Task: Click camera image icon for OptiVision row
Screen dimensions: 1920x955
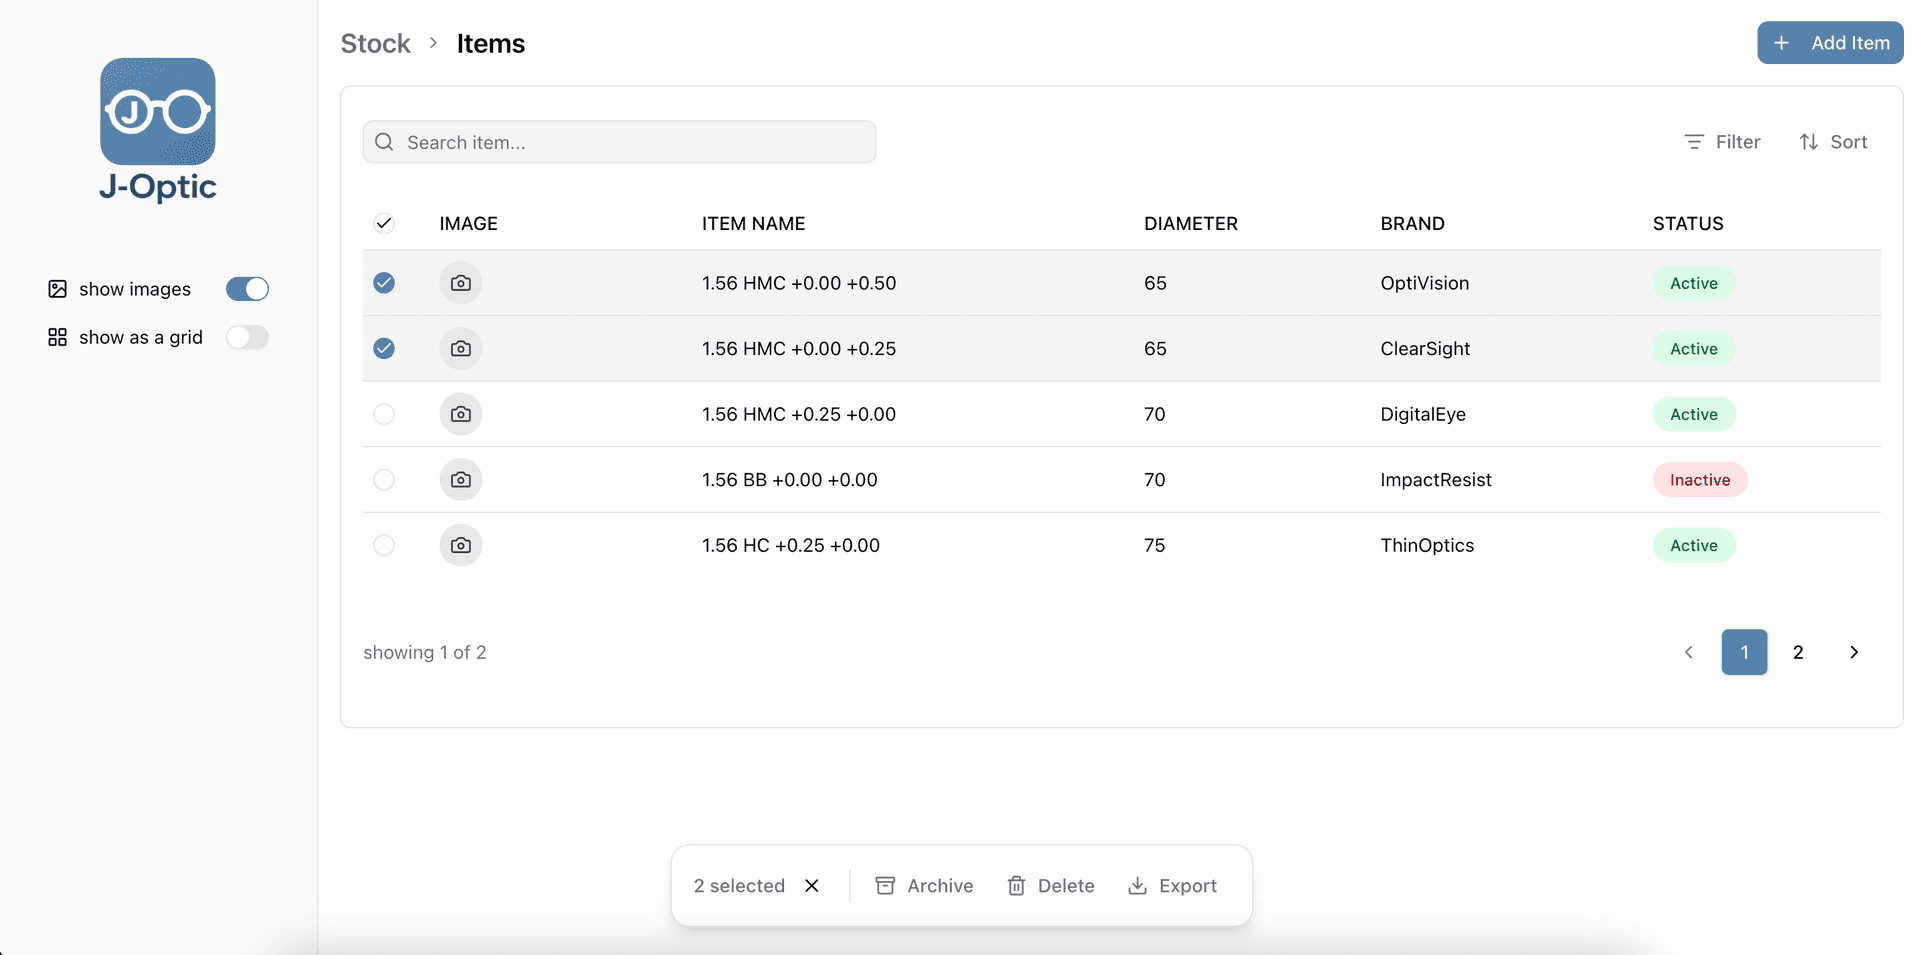Action: coord(460,283)
